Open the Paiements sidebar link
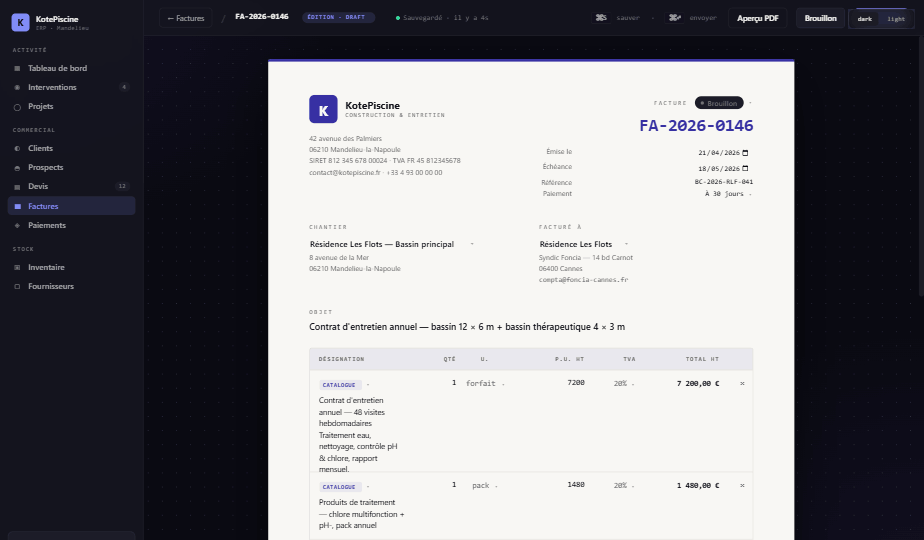The height and width of the screenshot is (540, 924). [71, 225]
